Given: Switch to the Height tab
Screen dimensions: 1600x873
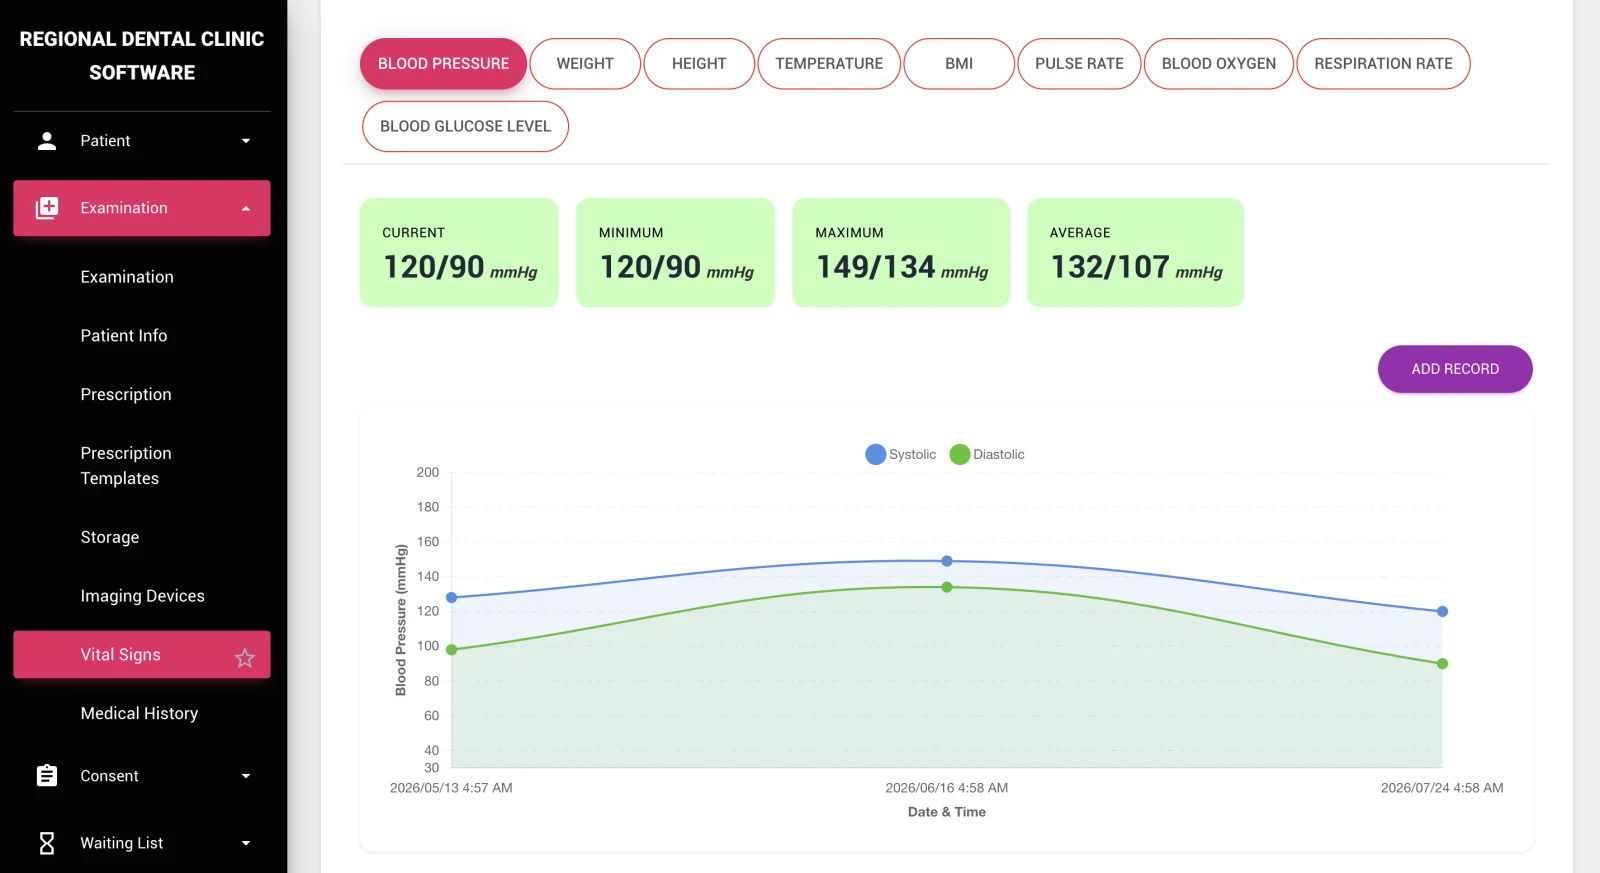Looking at the screenshot, I should 699,64.
